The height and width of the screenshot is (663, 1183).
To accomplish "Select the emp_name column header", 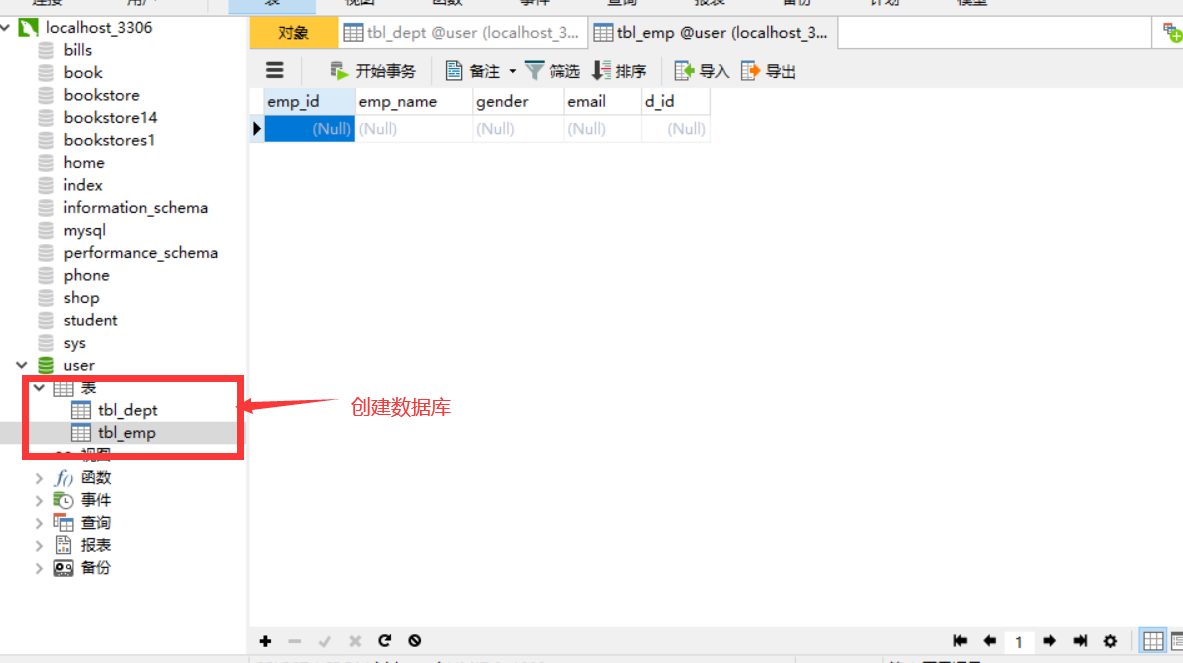I will point(413,101).
